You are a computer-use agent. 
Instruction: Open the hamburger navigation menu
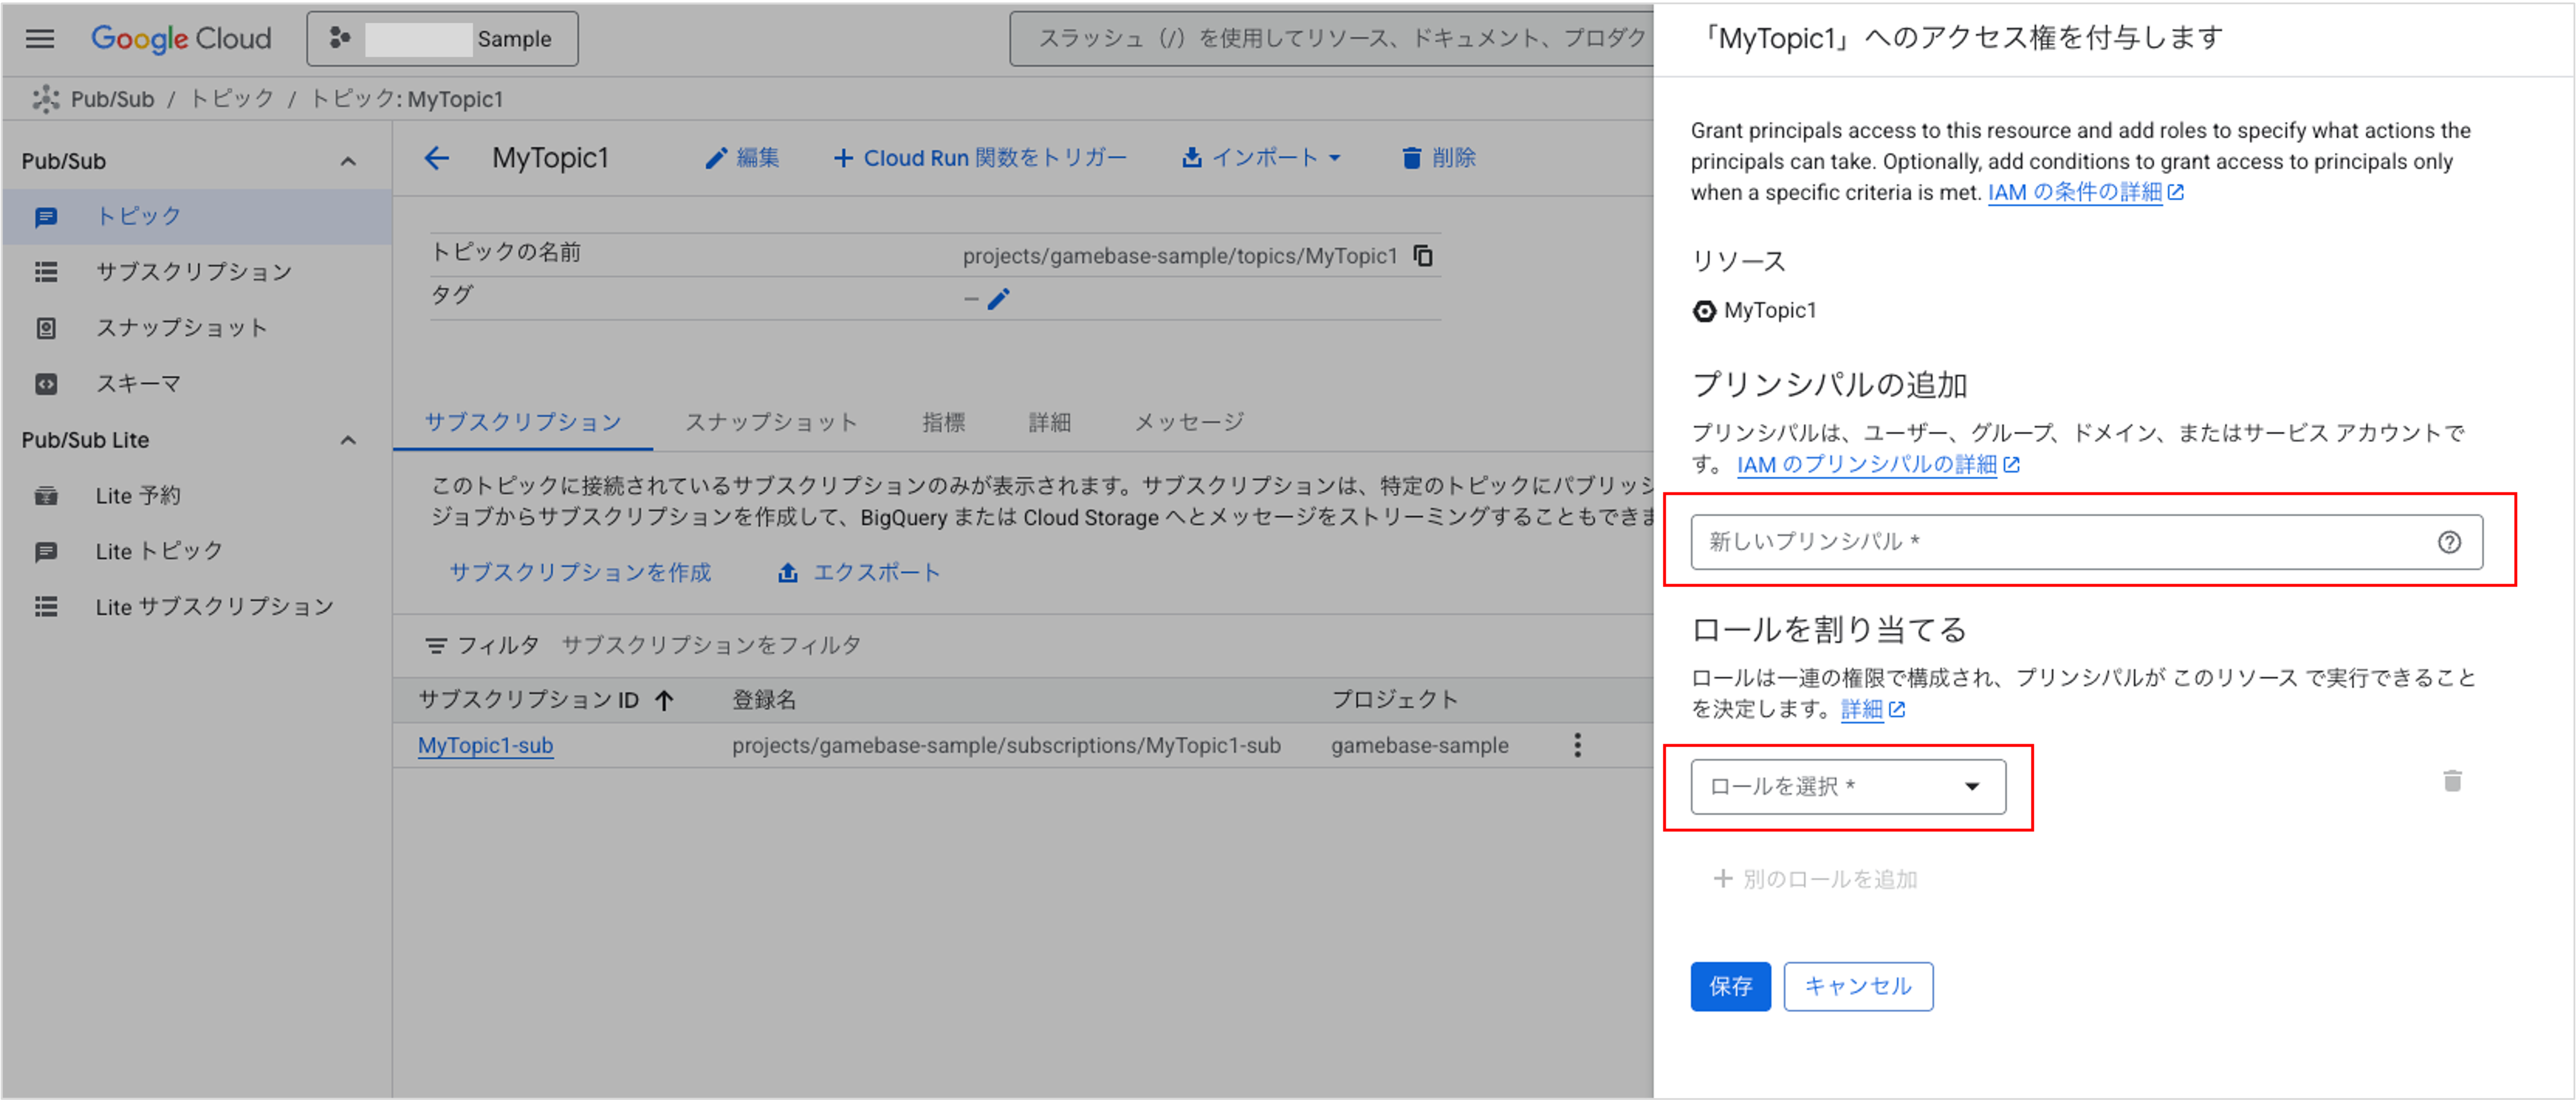[x=40, y=39]
